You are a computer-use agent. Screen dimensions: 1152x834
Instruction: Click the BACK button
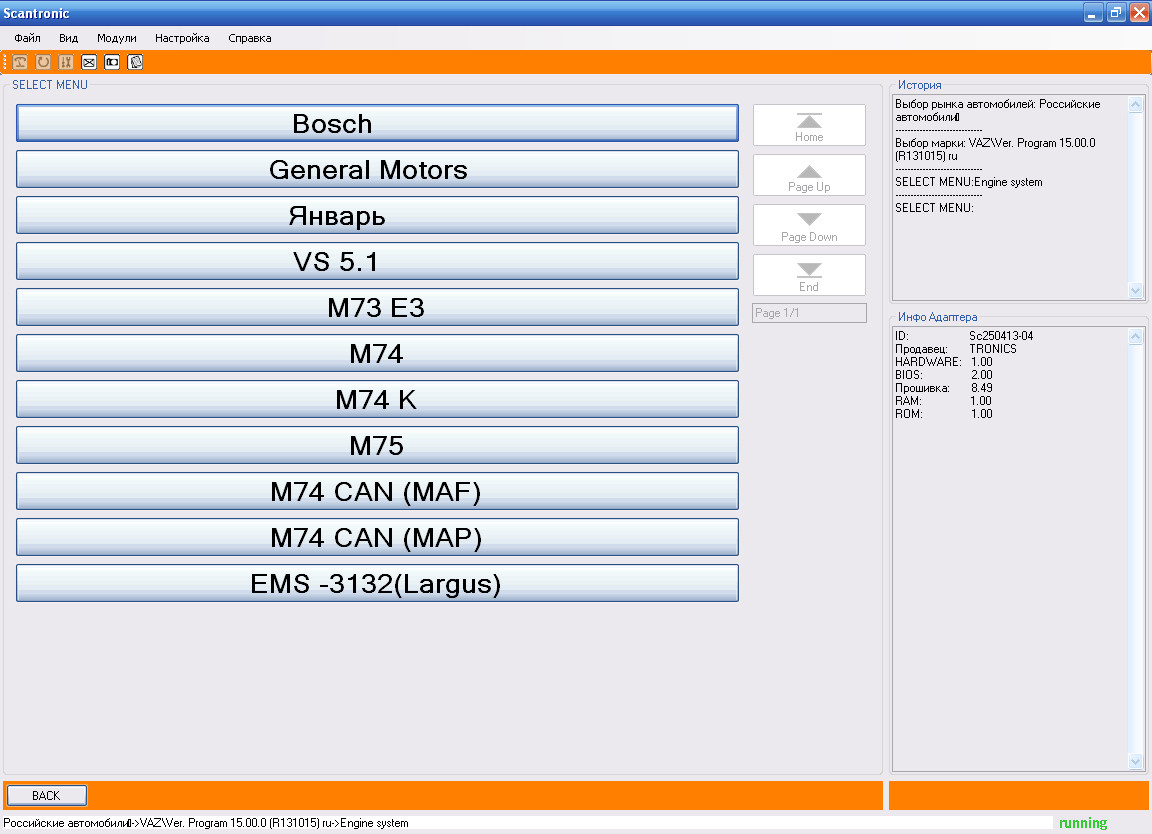tap(46, 796)
